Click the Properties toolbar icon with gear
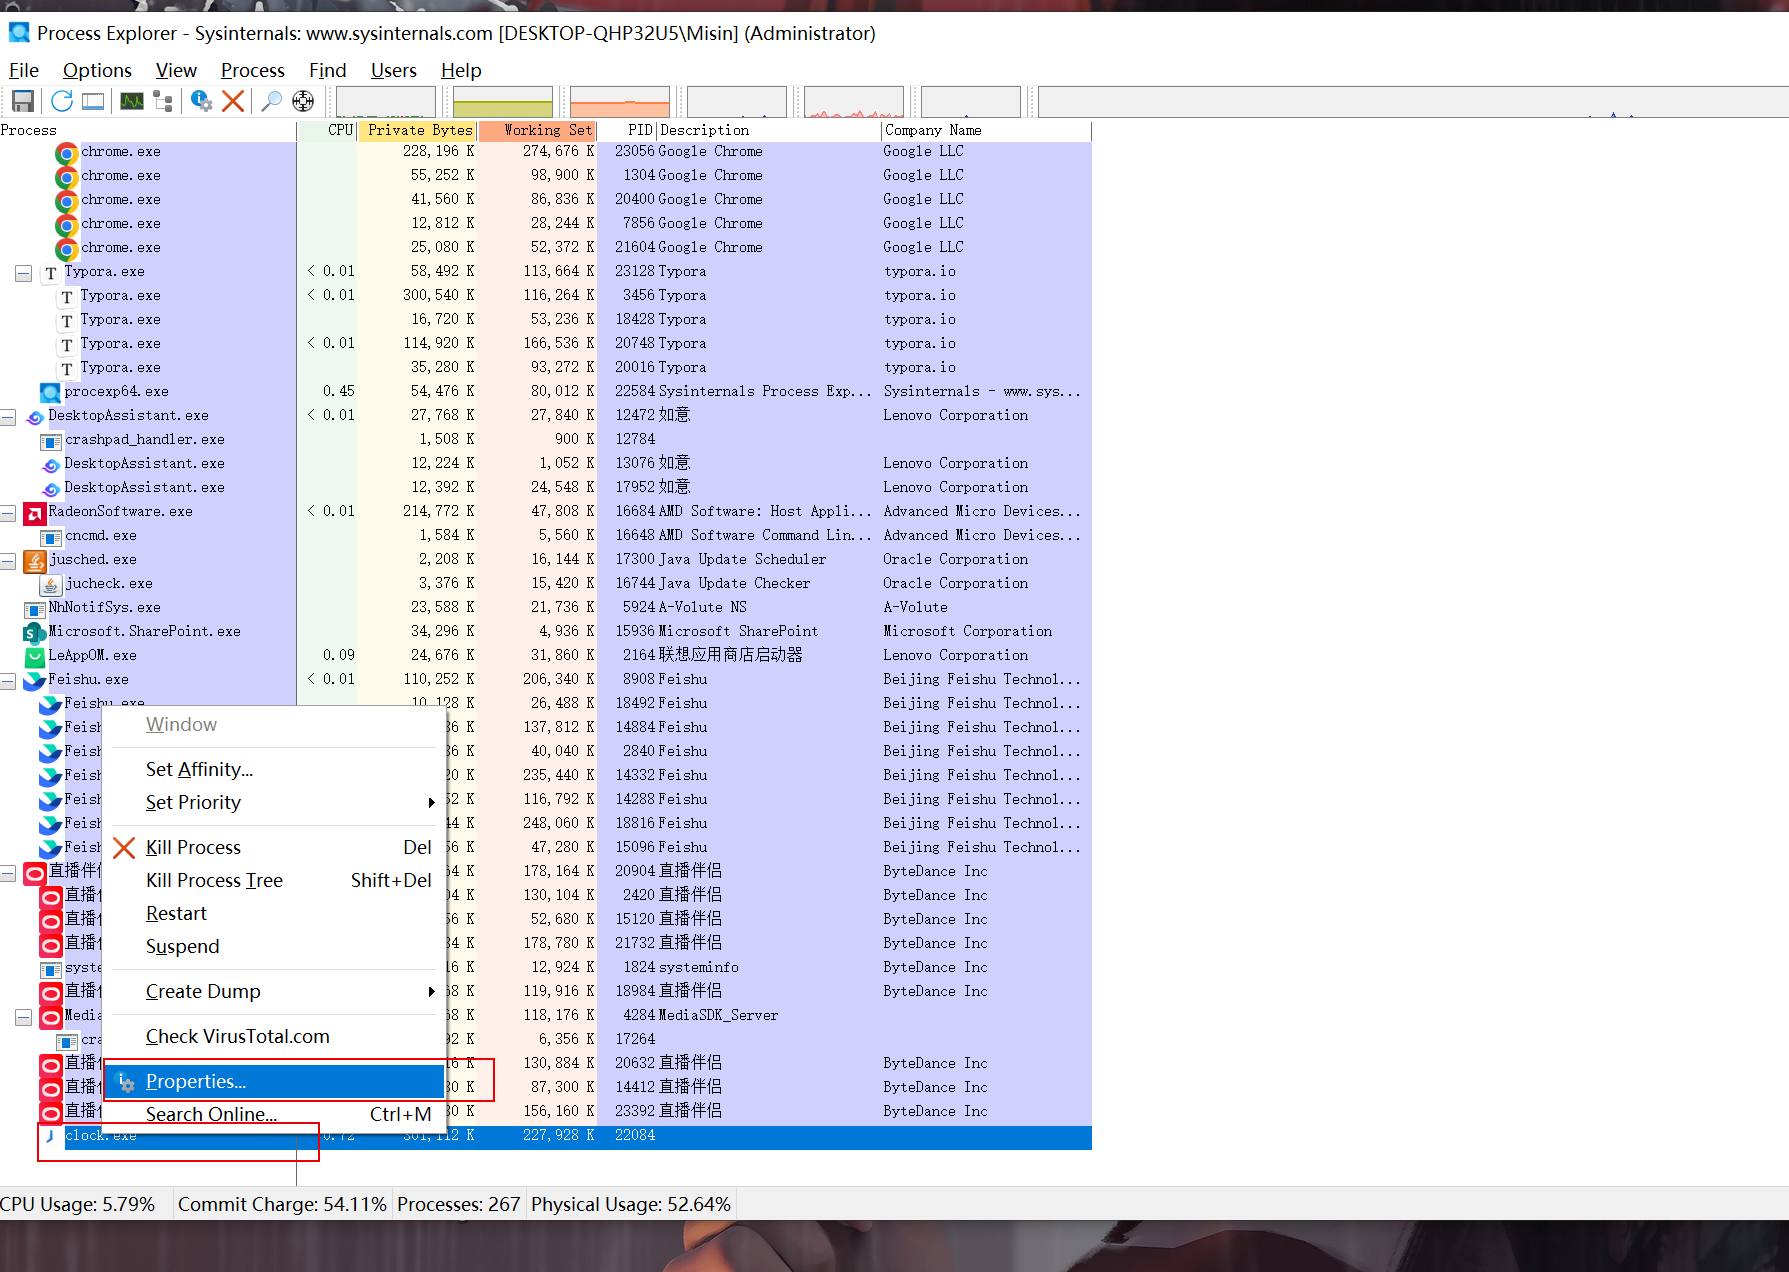 201,101
